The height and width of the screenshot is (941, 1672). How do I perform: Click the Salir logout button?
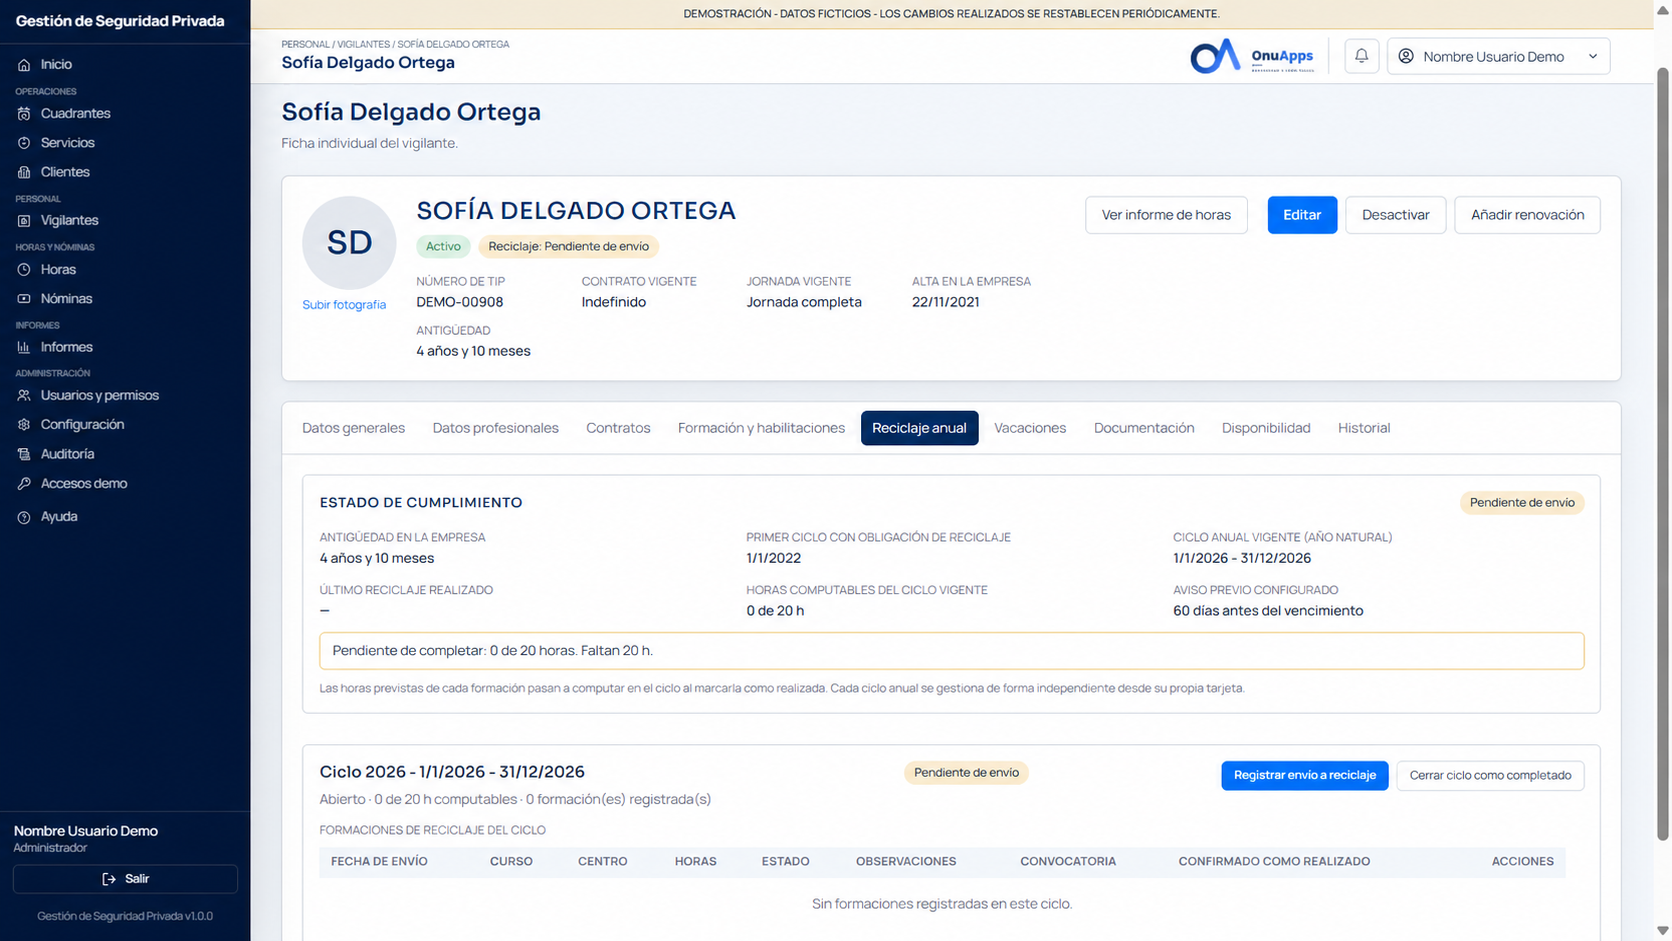click(125, 879)
